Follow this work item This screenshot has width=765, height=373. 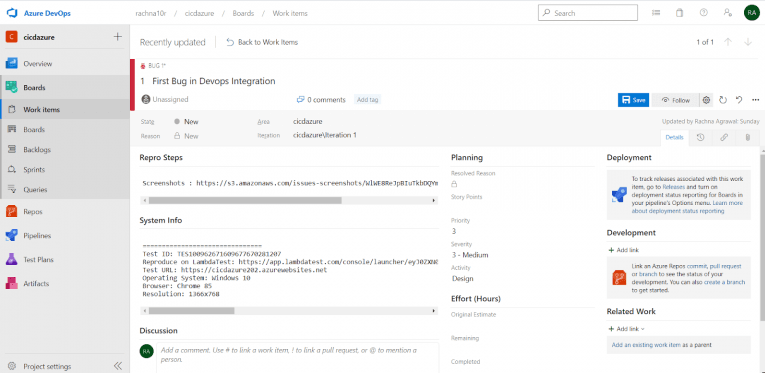point(676,100)
